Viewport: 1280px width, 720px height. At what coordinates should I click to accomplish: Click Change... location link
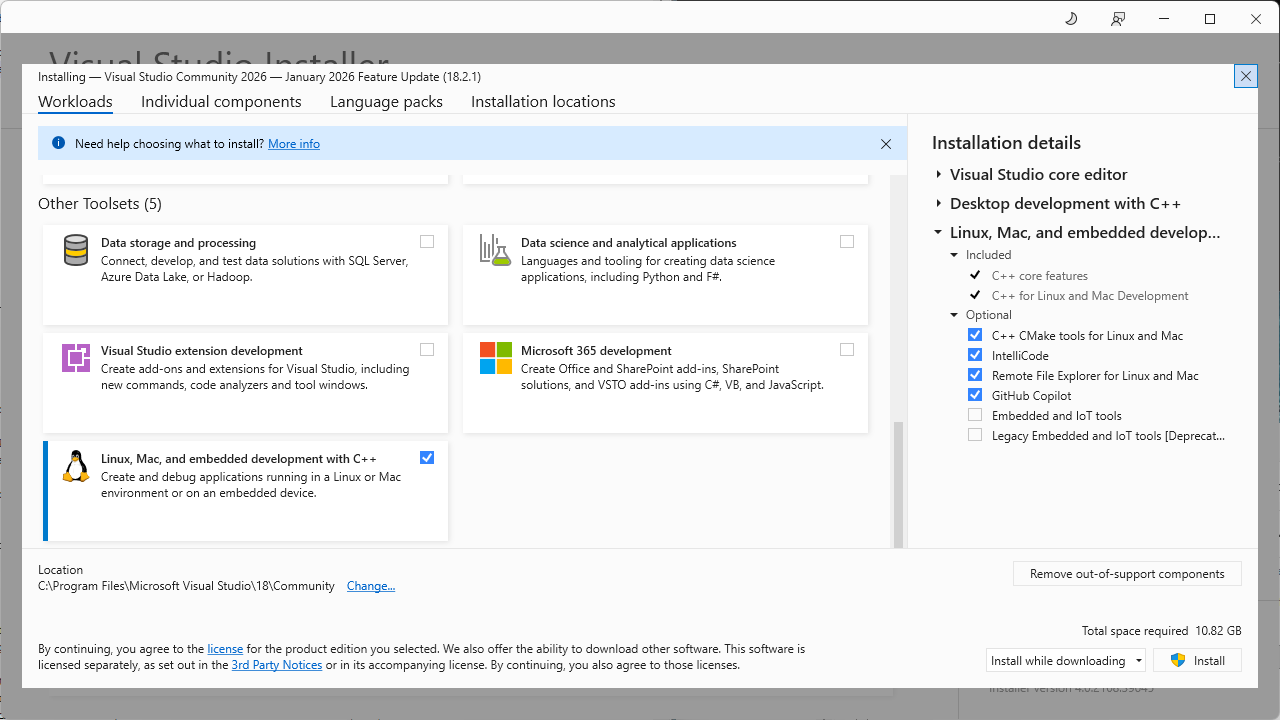click(x=371, y=586)
